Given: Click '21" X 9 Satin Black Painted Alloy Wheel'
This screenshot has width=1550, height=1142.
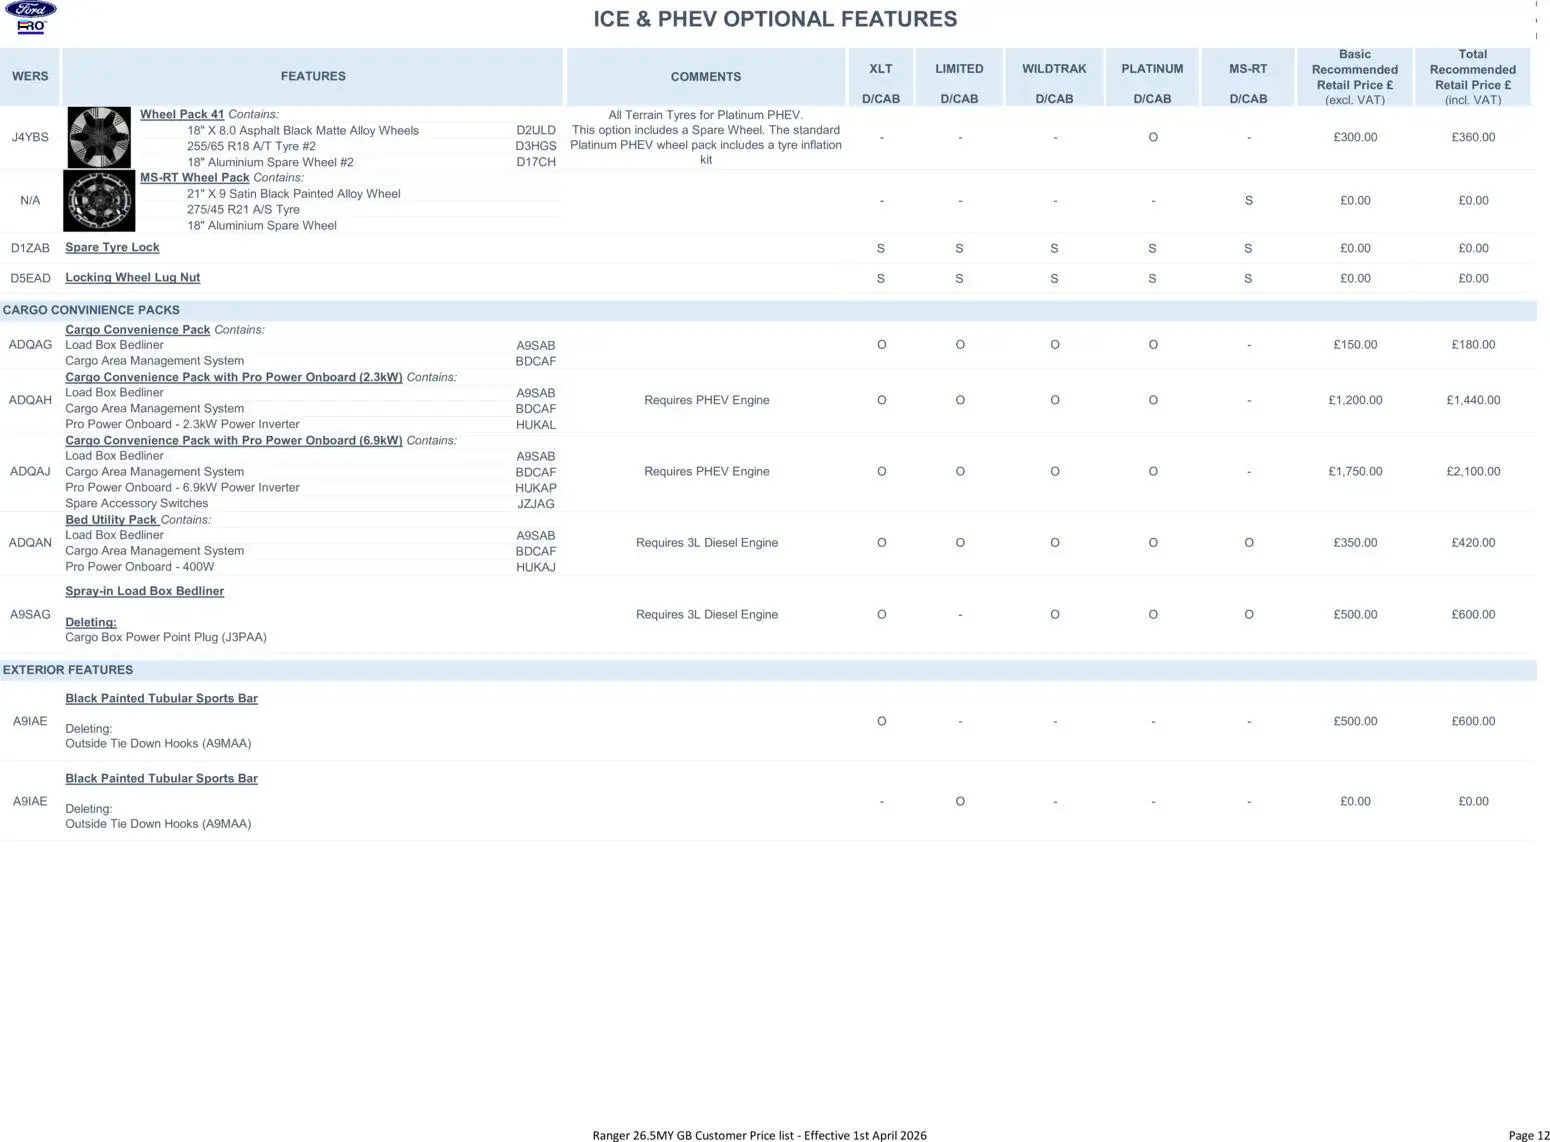Looking at the screenshot, I should point(293,193).
